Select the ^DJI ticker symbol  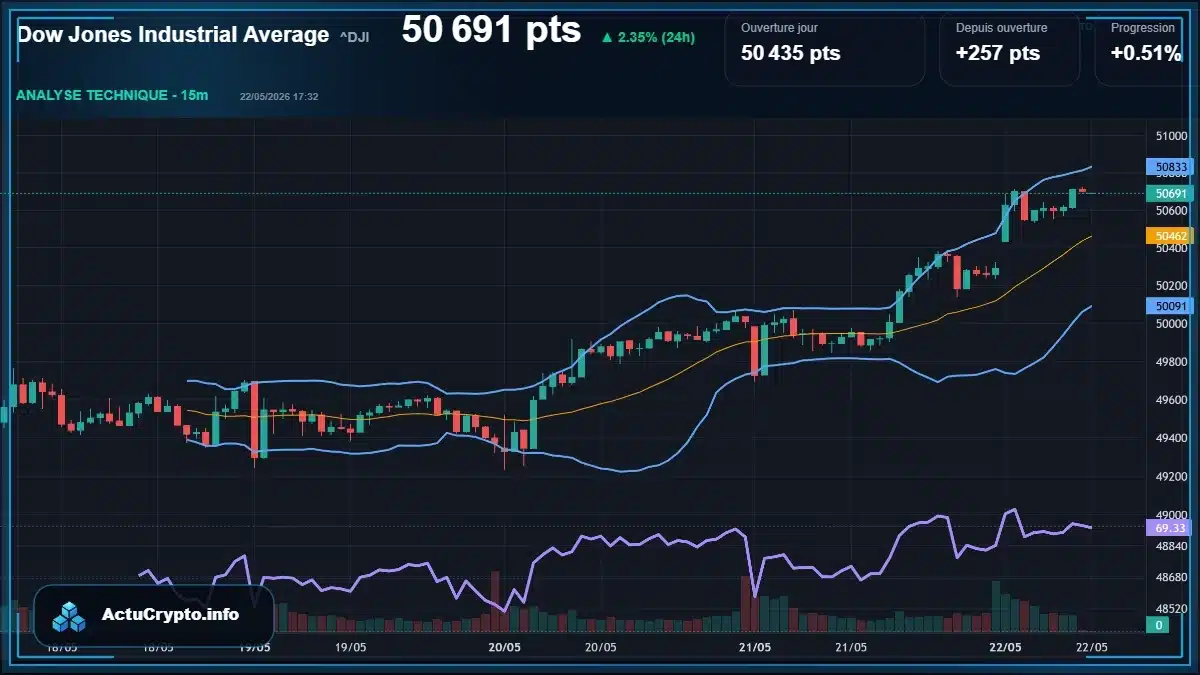pos(354,37)
